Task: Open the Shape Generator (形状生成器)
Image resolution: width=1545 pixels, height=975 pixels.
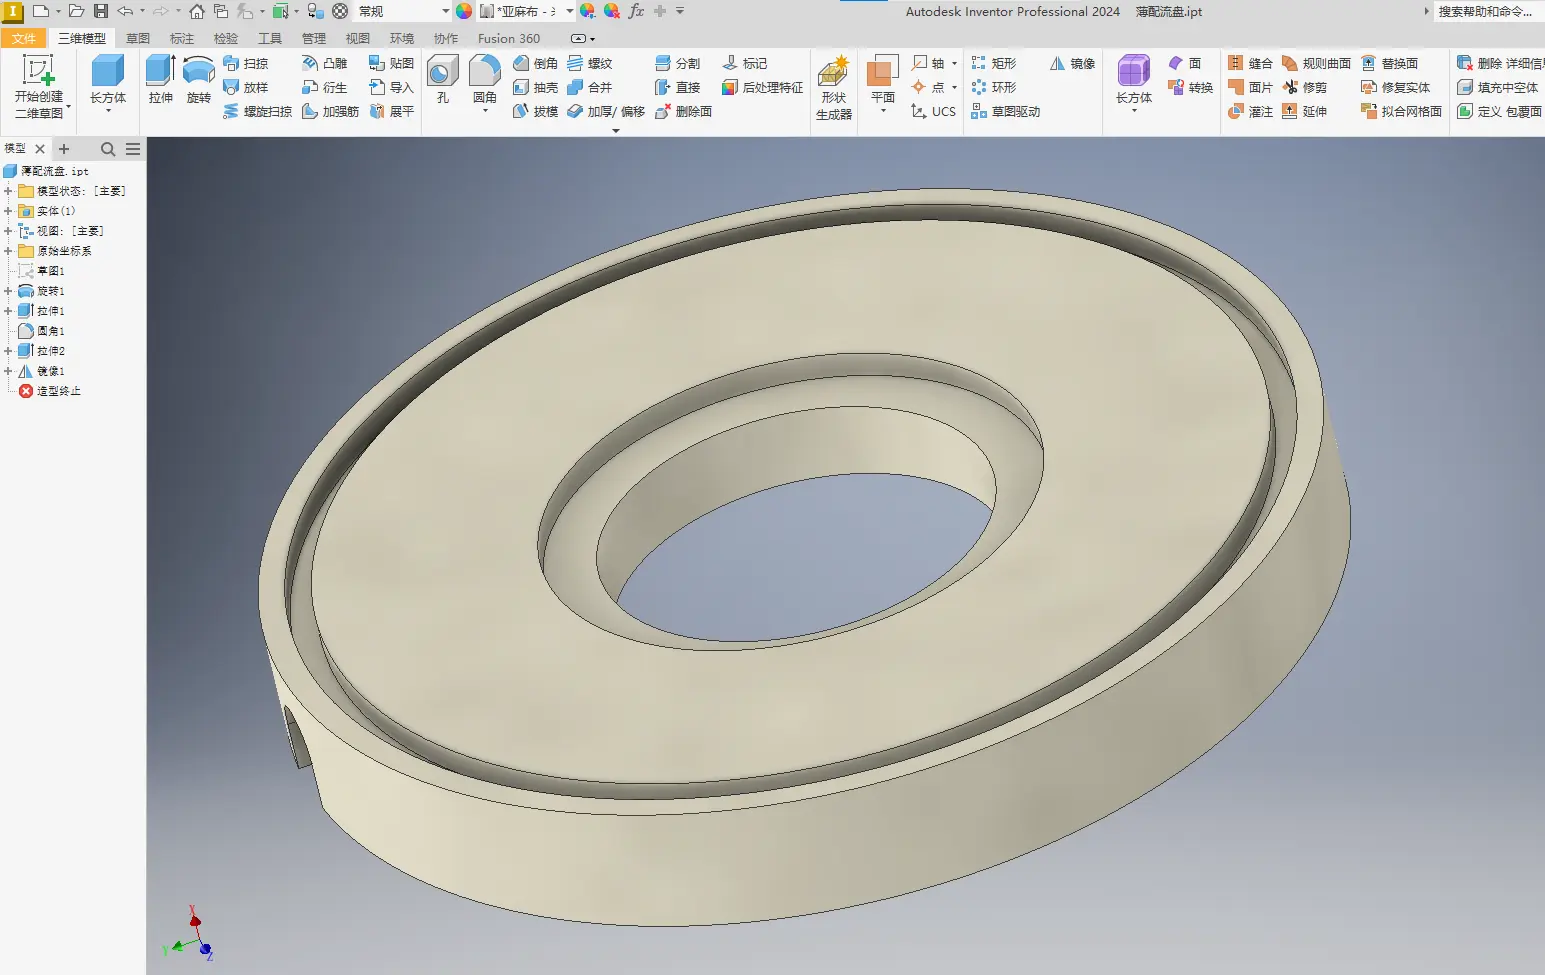Action: [x=834, y=88]
